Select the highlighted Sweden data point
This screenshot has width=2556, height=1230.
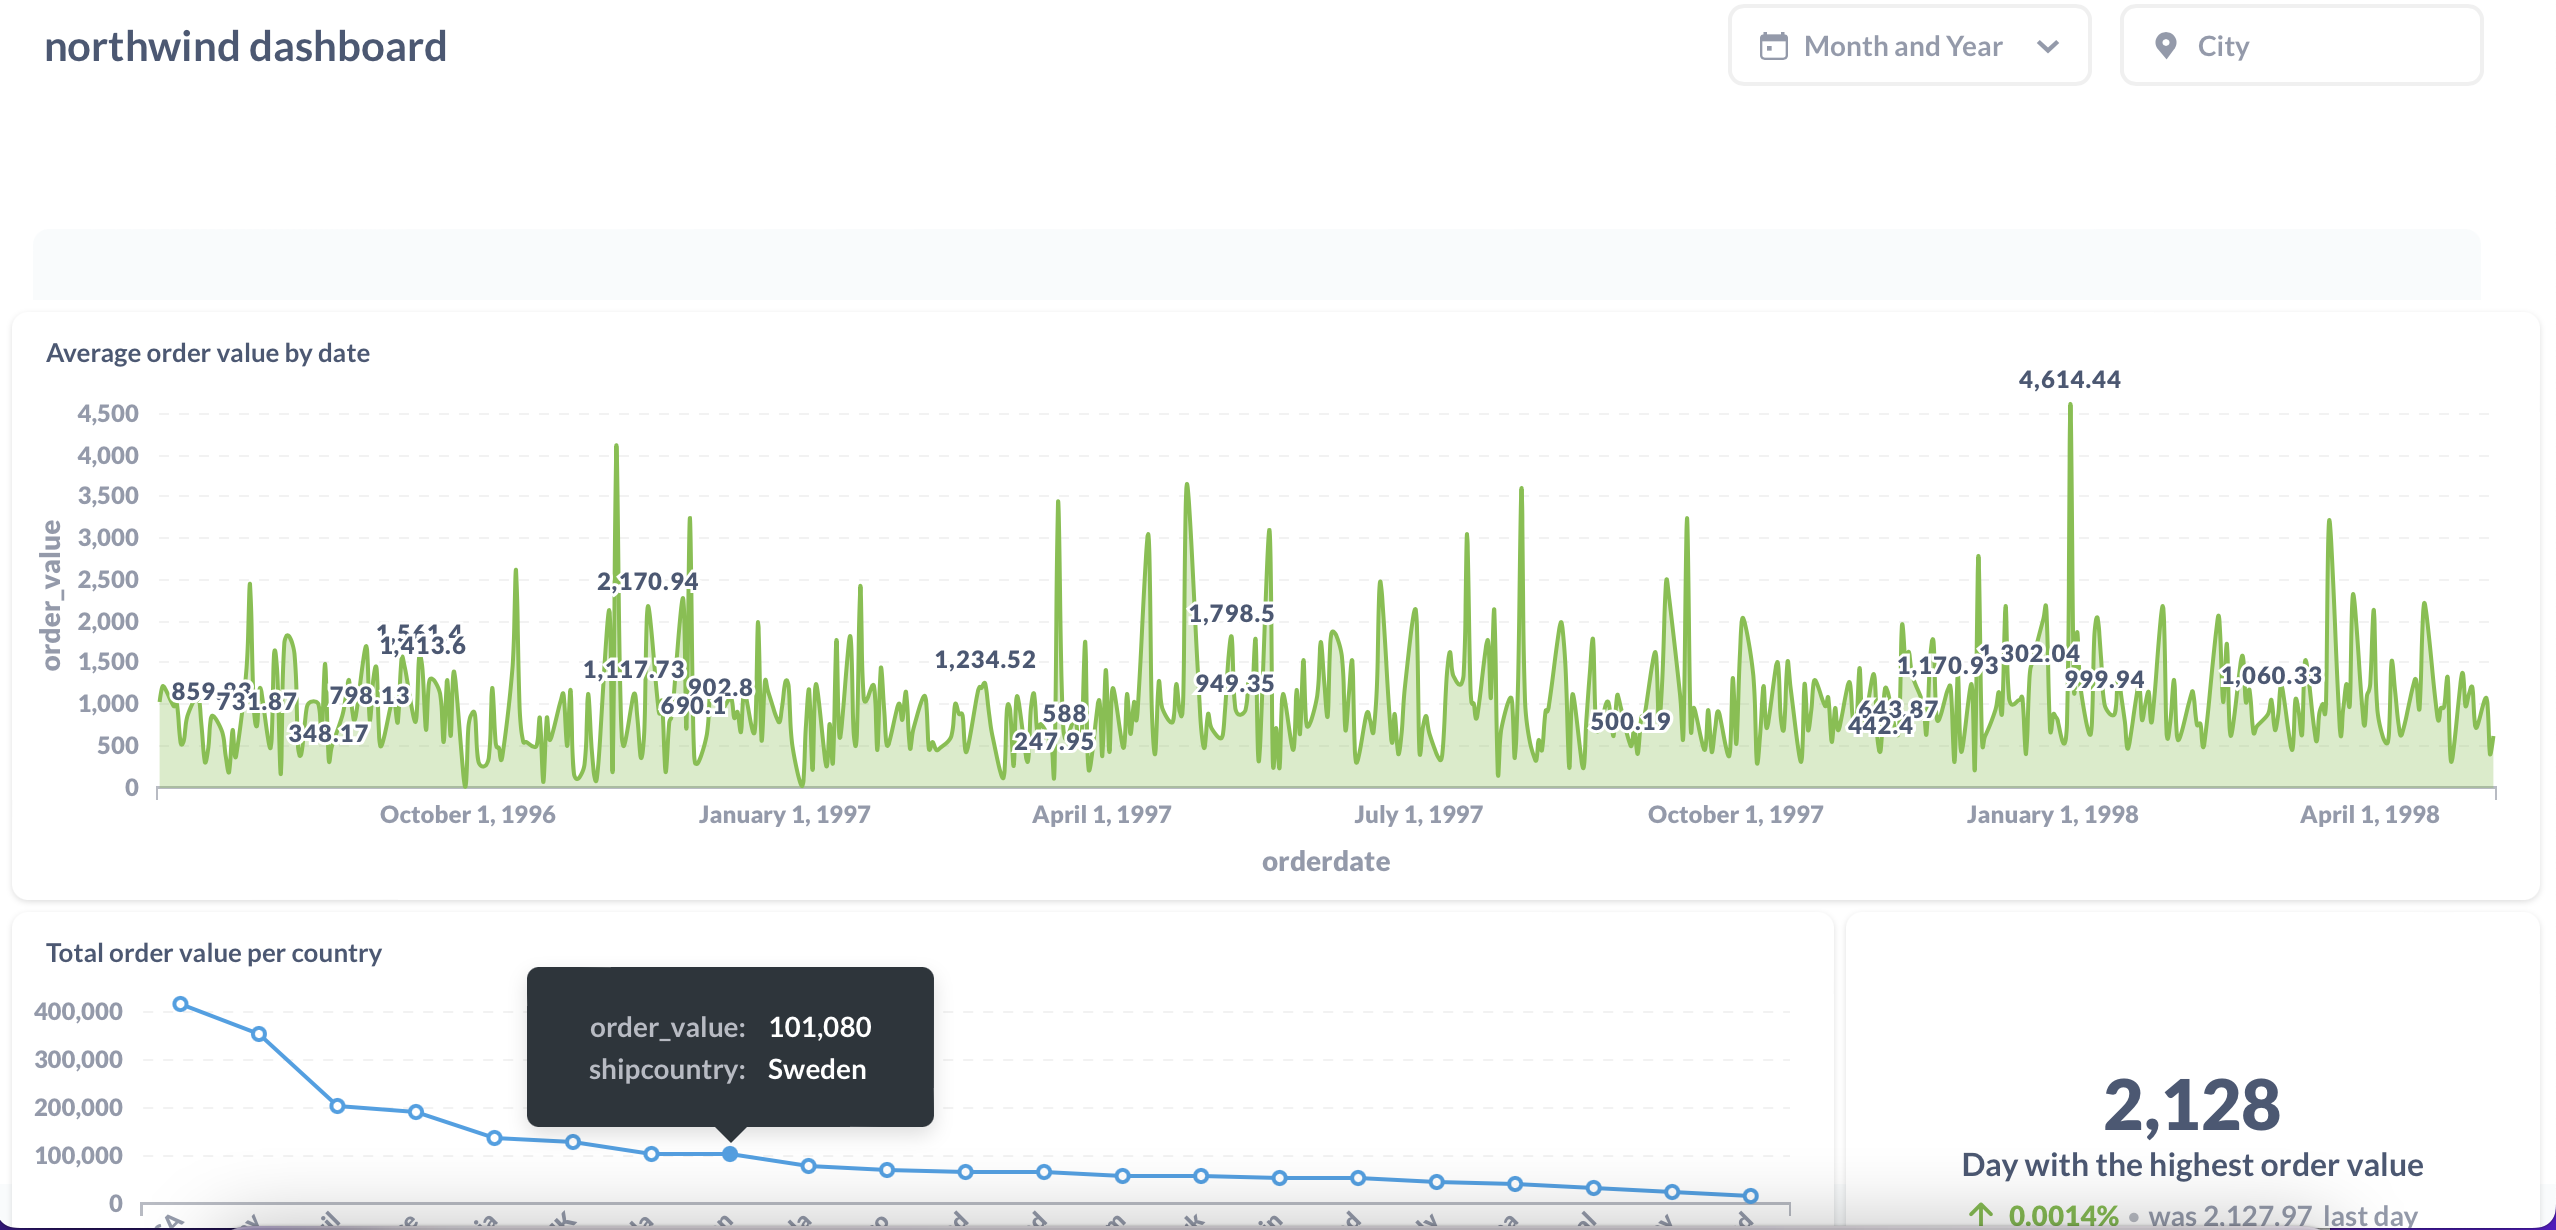pyautogui.click(x=729, y=1153)
